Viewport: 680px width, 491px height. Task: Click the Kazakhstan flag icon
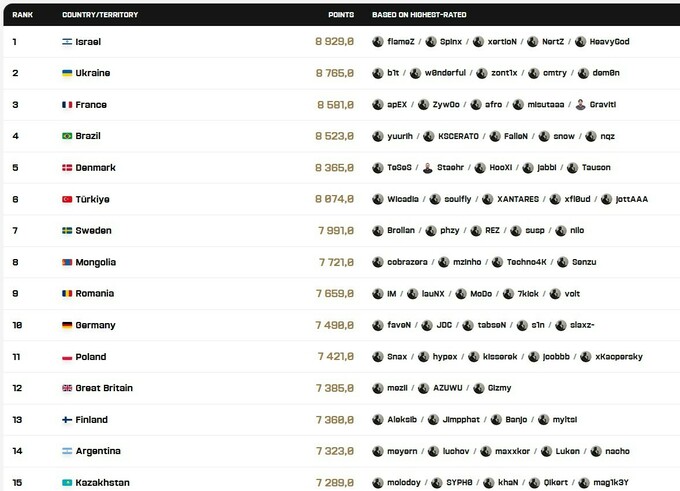point(67,482)
